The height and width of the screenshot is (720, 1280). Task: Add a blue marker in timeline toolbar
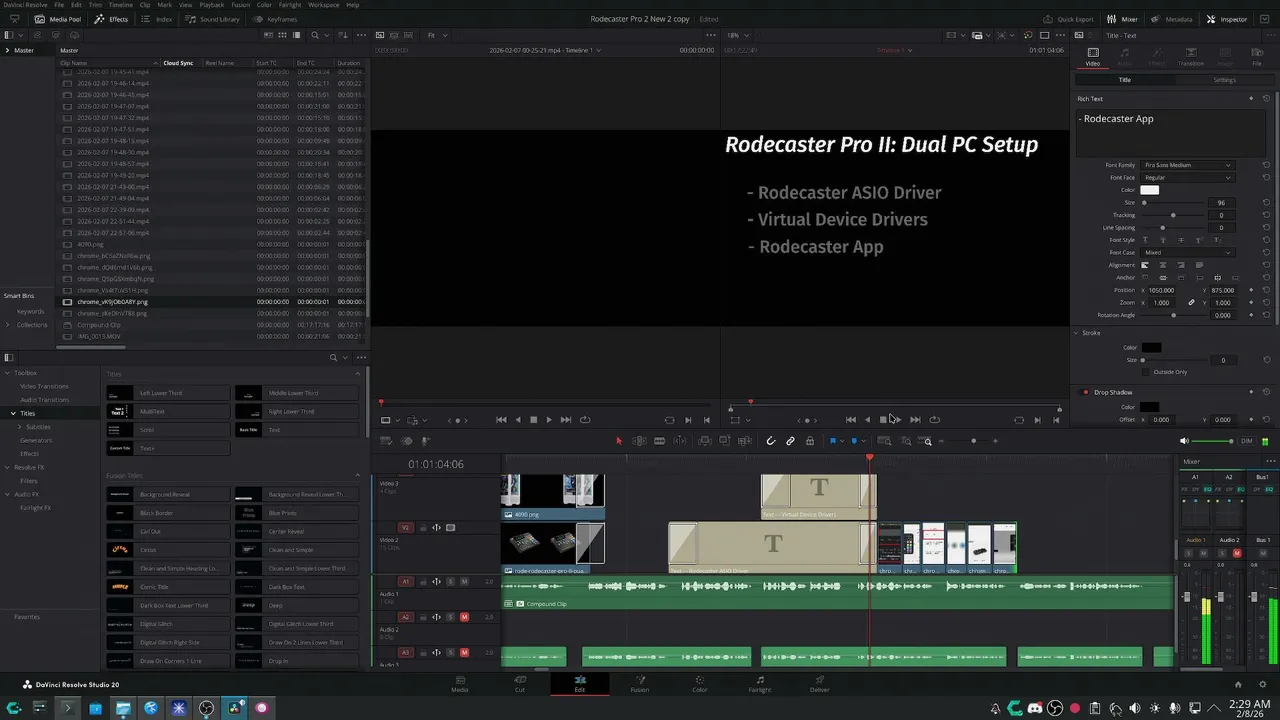(x=853, y=441)
